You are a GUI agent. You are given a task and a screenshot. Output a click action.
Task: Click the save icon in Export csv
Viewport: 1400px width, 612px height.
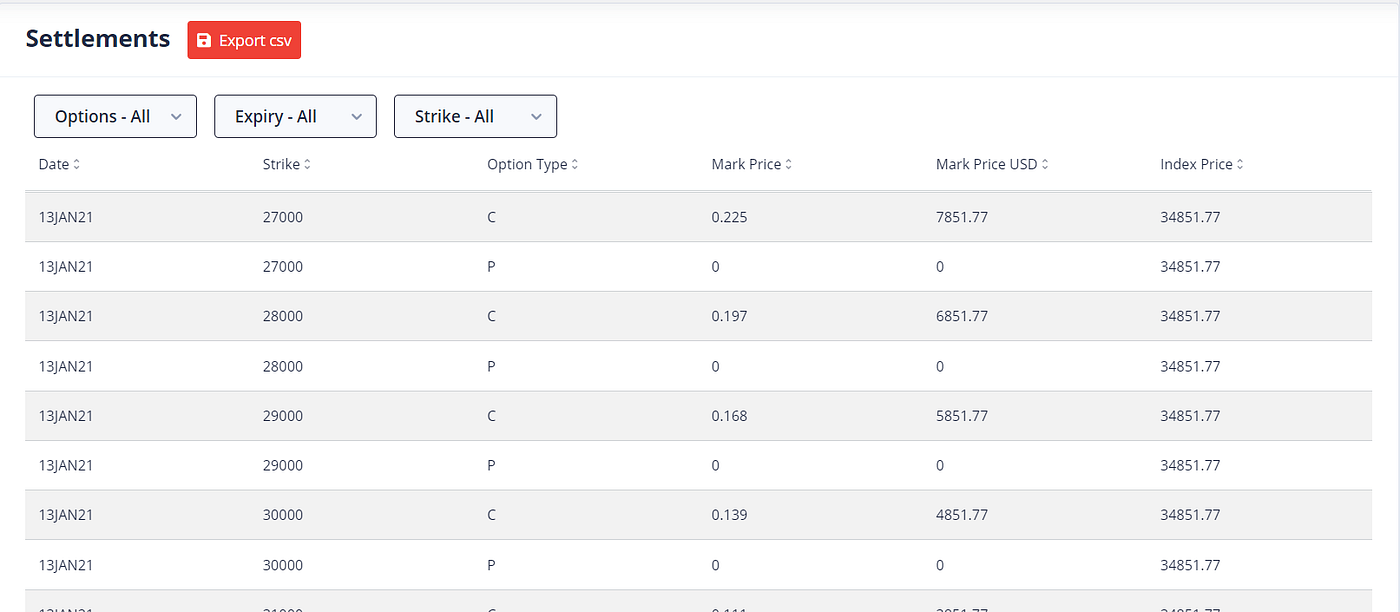pos(204,40)
